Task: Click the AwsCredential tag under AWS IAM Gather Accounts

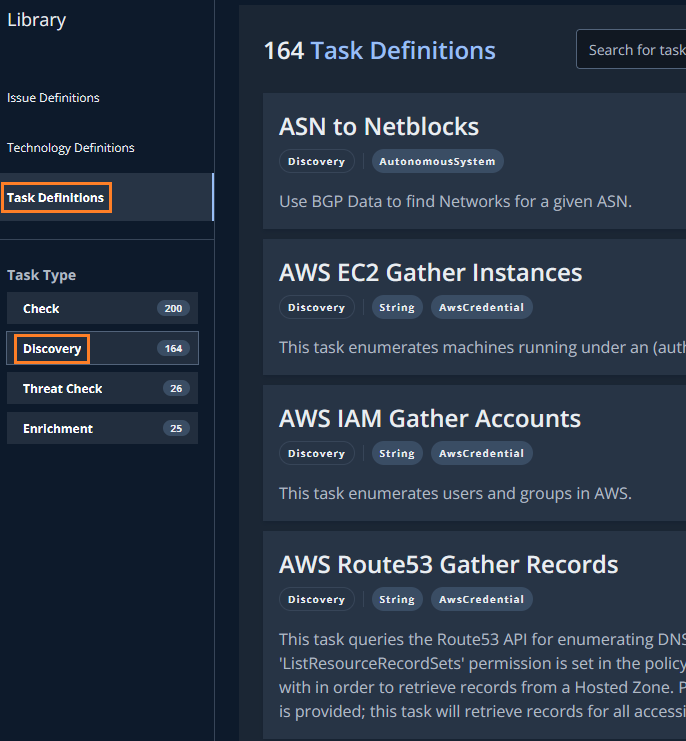Action: pyautogui.click(x=482, y=453)
